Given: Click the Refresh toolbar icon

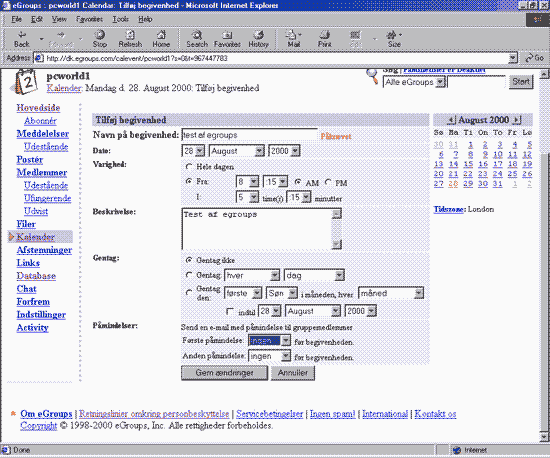Looking at the screenshot, I should [130, 39].
